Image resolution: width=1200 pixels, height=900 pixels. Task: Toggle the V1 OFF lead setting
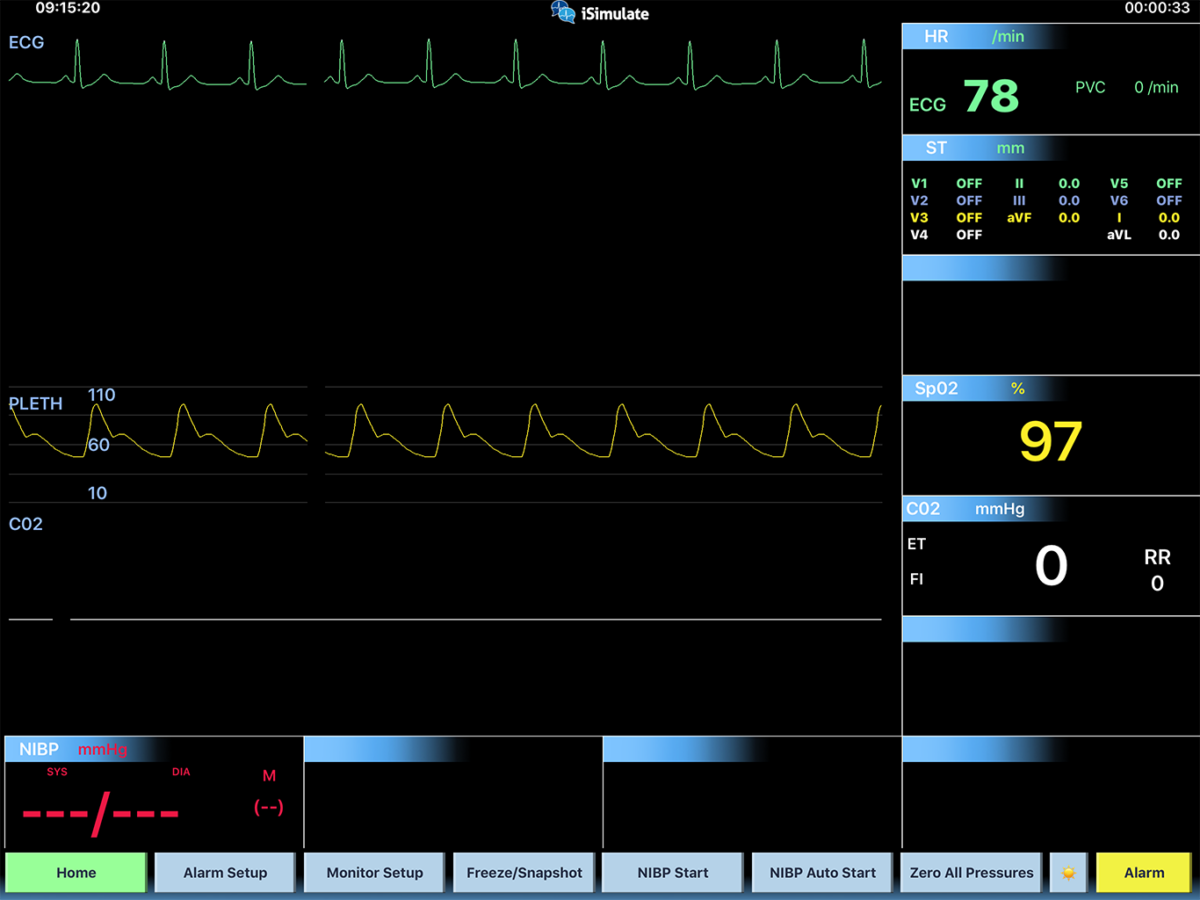click(945, 184)
